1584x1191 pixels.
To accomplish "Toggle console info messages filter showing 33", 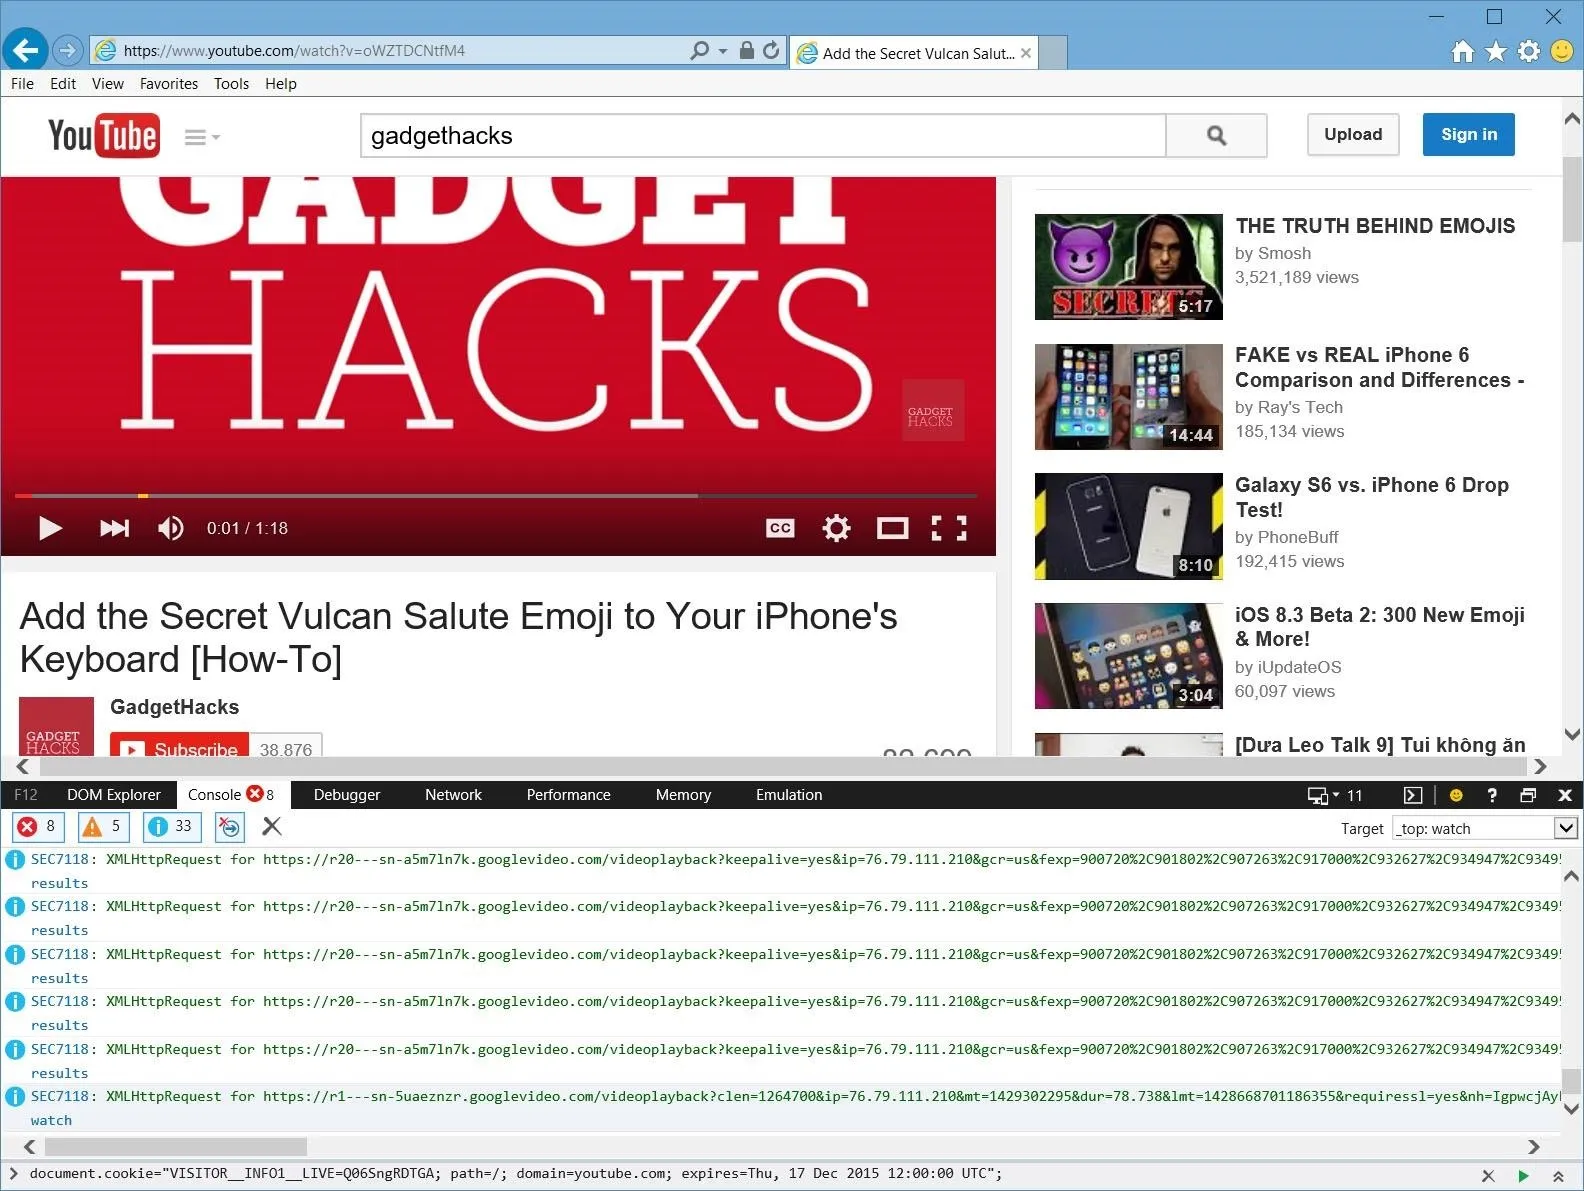I will 171,827.
